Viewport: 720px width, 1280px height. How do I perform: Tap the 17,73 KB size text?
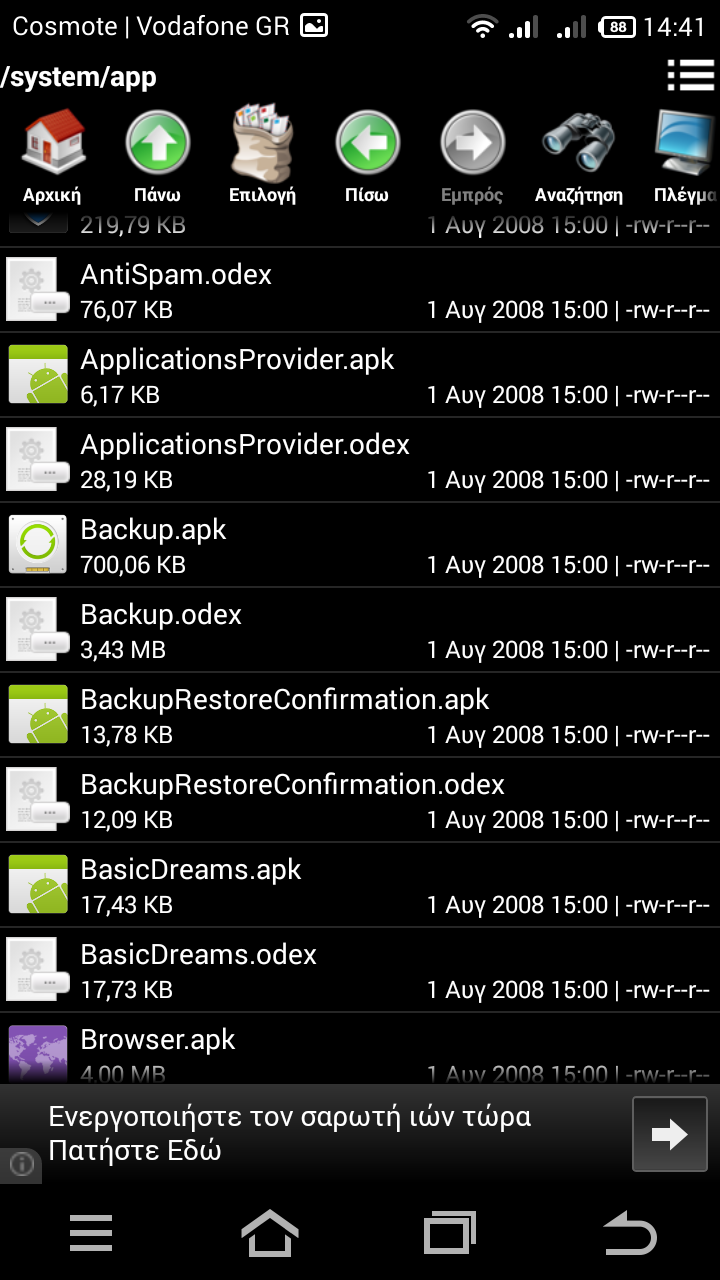pyautogui.click(x=126, y=991)
